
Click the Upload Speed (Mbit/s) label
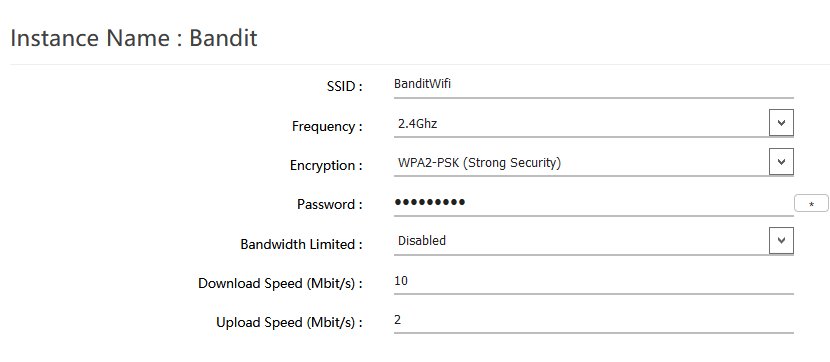(x=290, y=323)
